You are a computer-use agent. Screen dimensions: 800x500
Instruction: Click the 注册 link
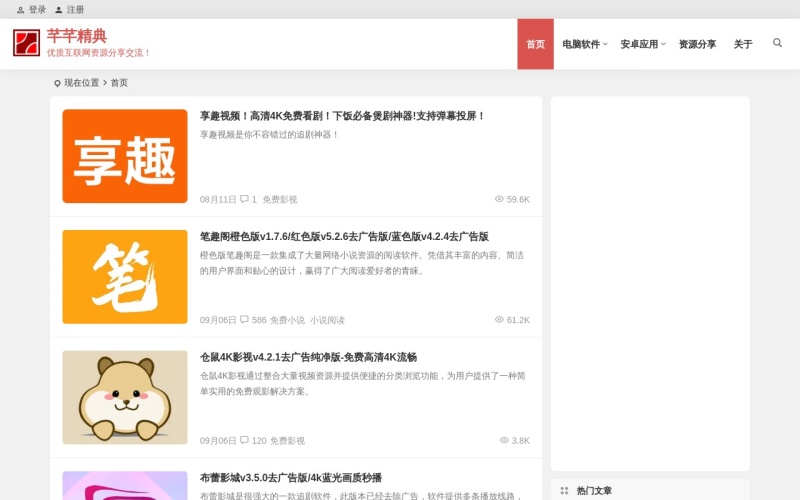pos(75,10)
